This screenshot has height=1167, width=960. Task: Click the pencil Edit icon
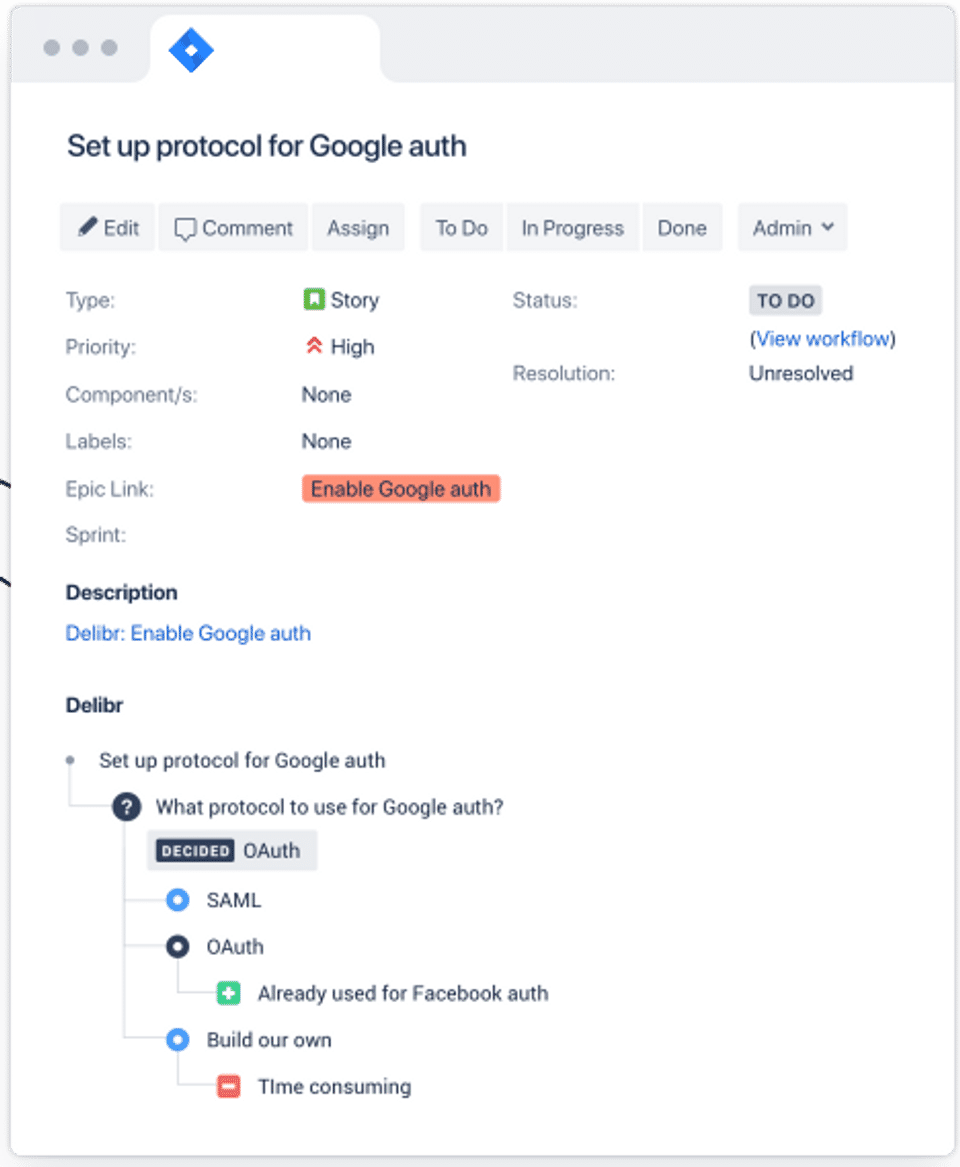click(88, 226)
